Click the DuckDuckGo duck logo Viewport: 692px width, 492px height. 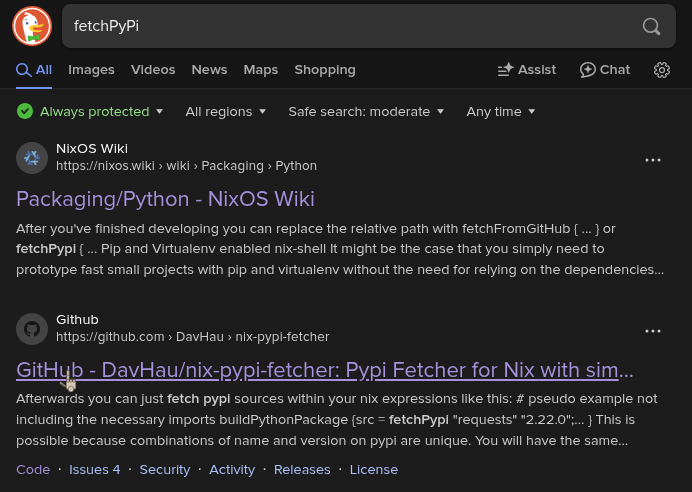(32, 26)
